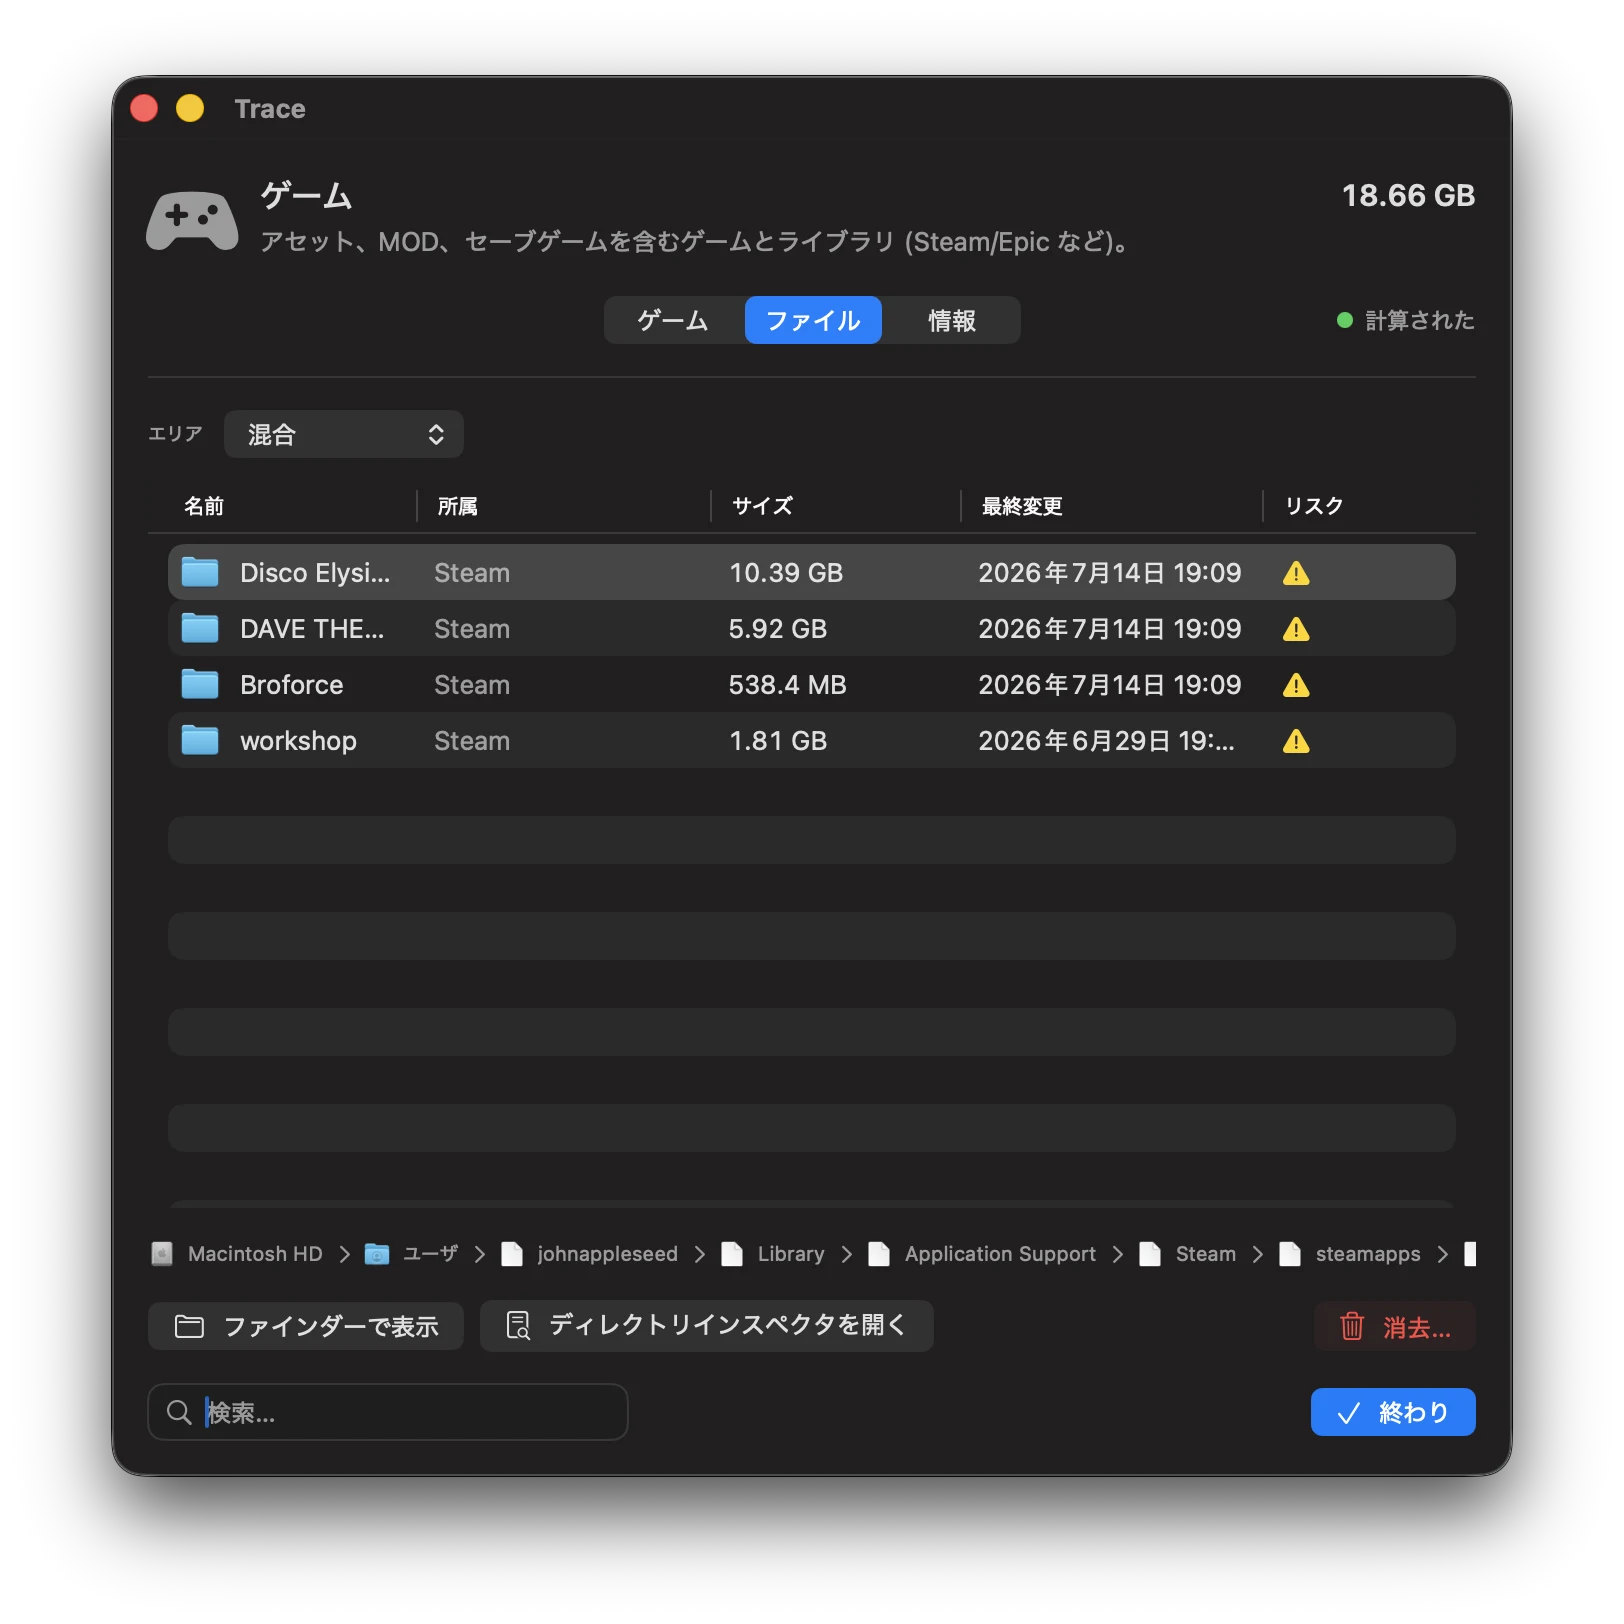The image size is (1624, 1624).
Task: Click the risk warning icon for workshop
Action: point(1296,741)
